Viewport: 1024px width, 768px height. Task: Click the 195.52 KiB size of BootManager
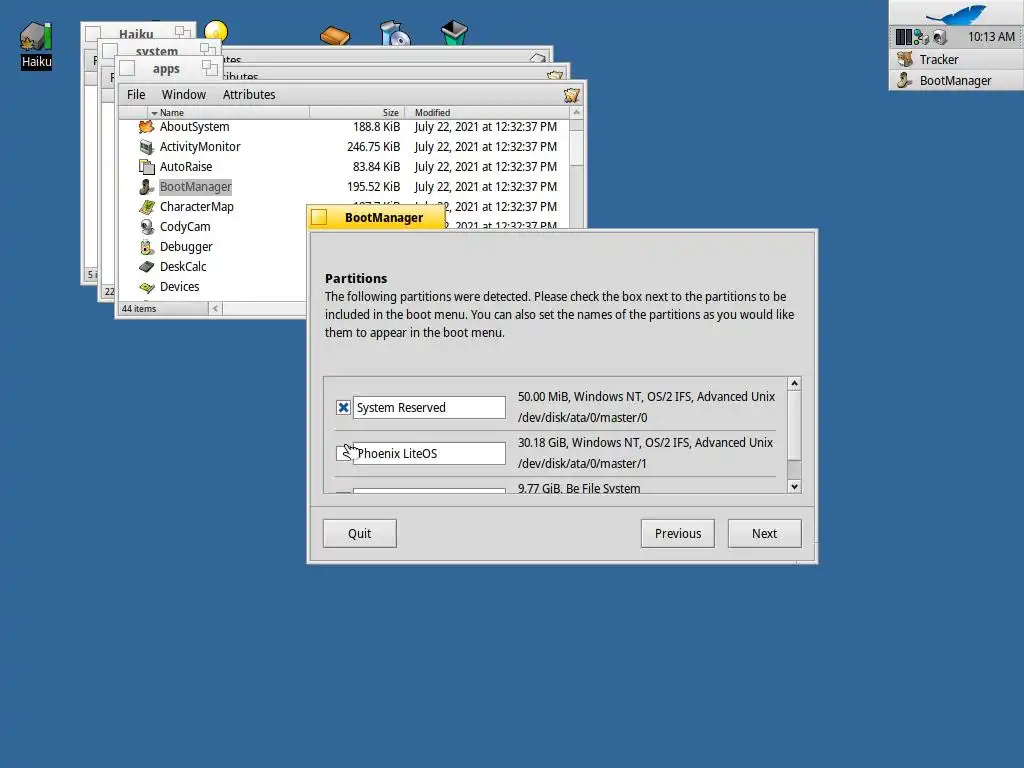click(x=374, y=187)
